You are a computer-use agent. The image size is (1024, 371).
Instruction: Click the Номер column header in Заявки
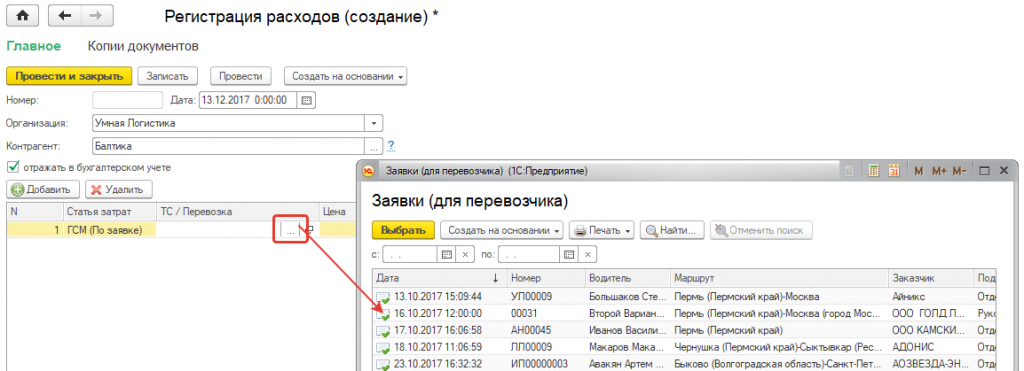pos(545,278)
